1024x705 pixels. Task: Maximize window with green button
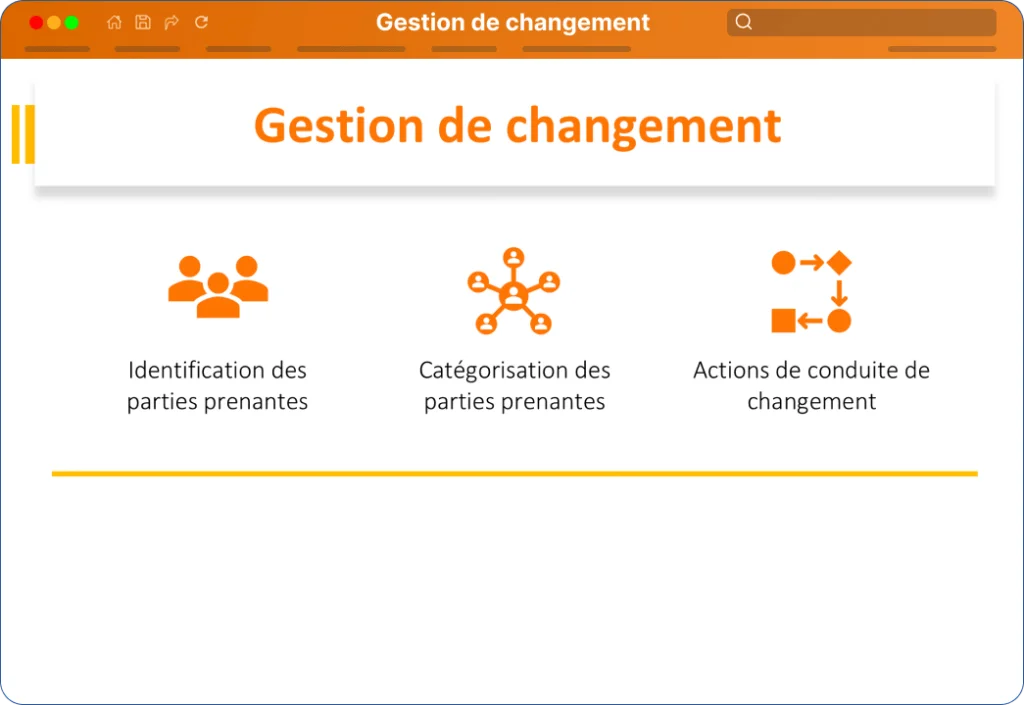pos(71,23)
